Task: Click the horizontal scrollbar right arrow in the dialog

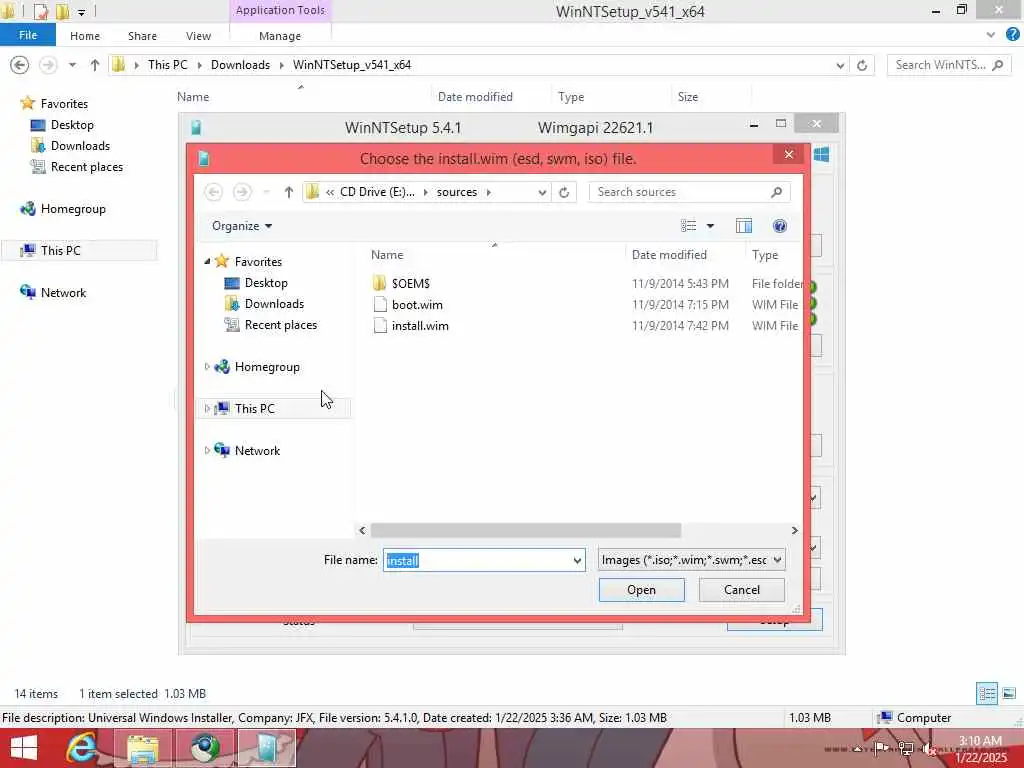Action: [x=794, y=530]
